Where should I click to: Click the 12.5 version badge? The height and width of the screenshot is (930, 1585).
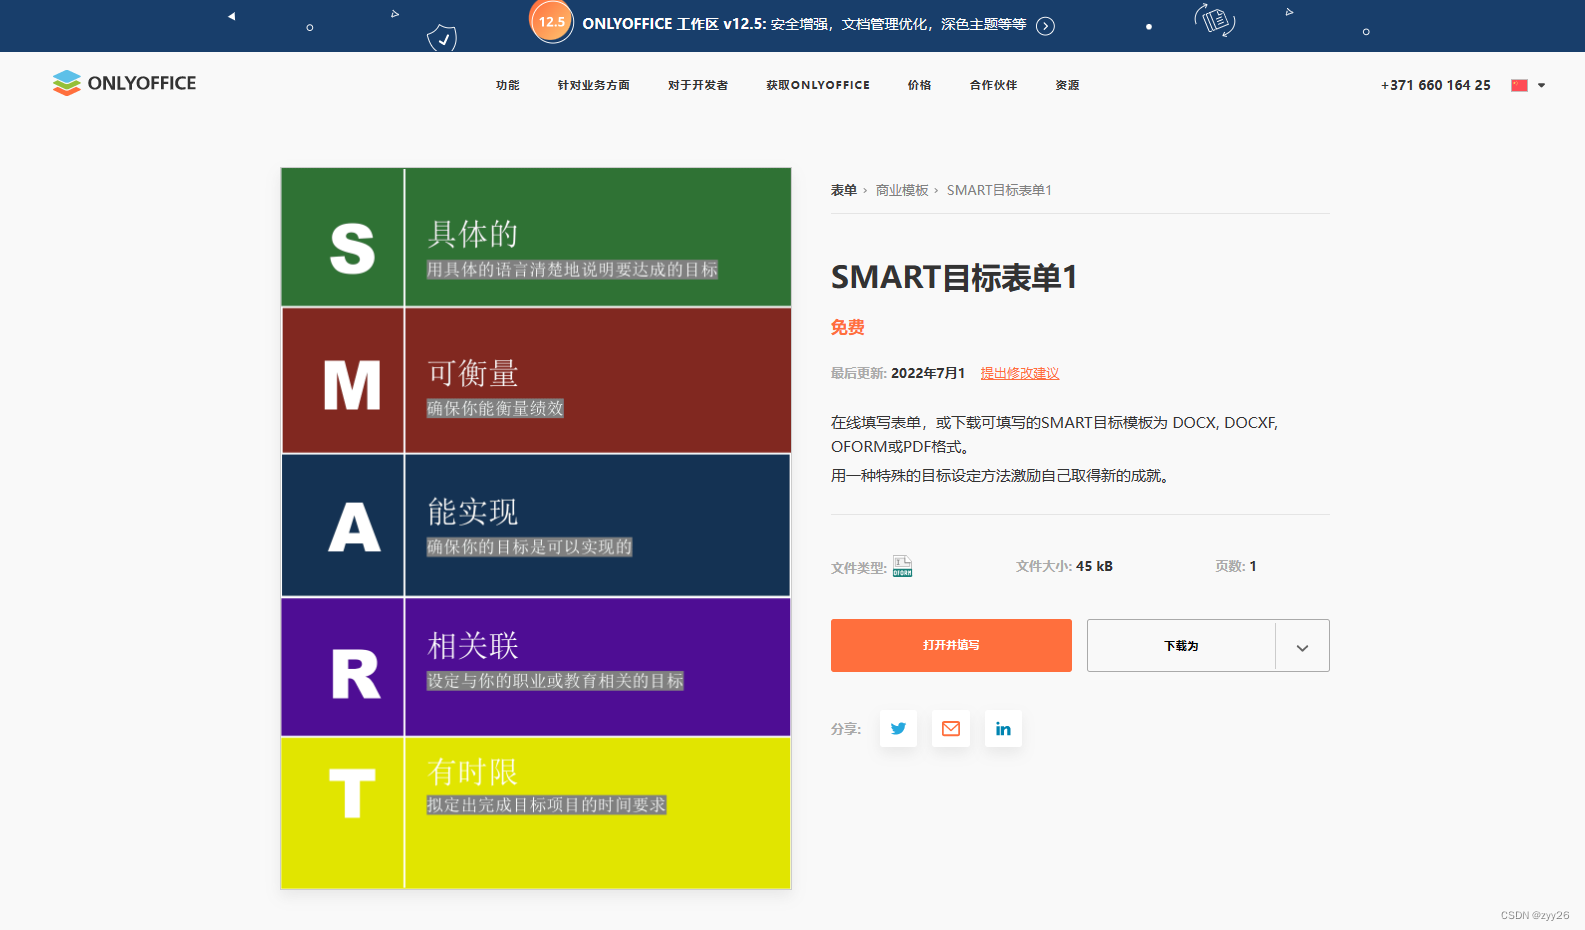[551, 21]
